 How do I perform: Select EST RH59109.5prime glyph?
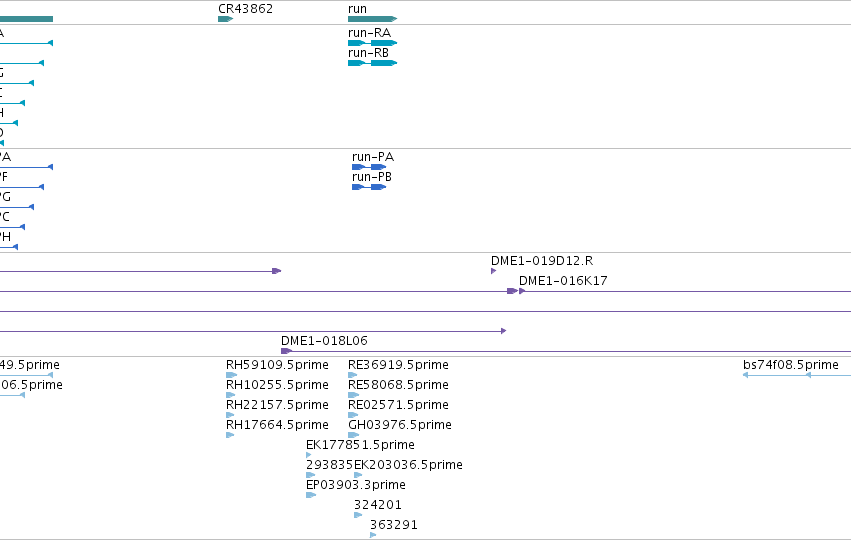[231, 375]
